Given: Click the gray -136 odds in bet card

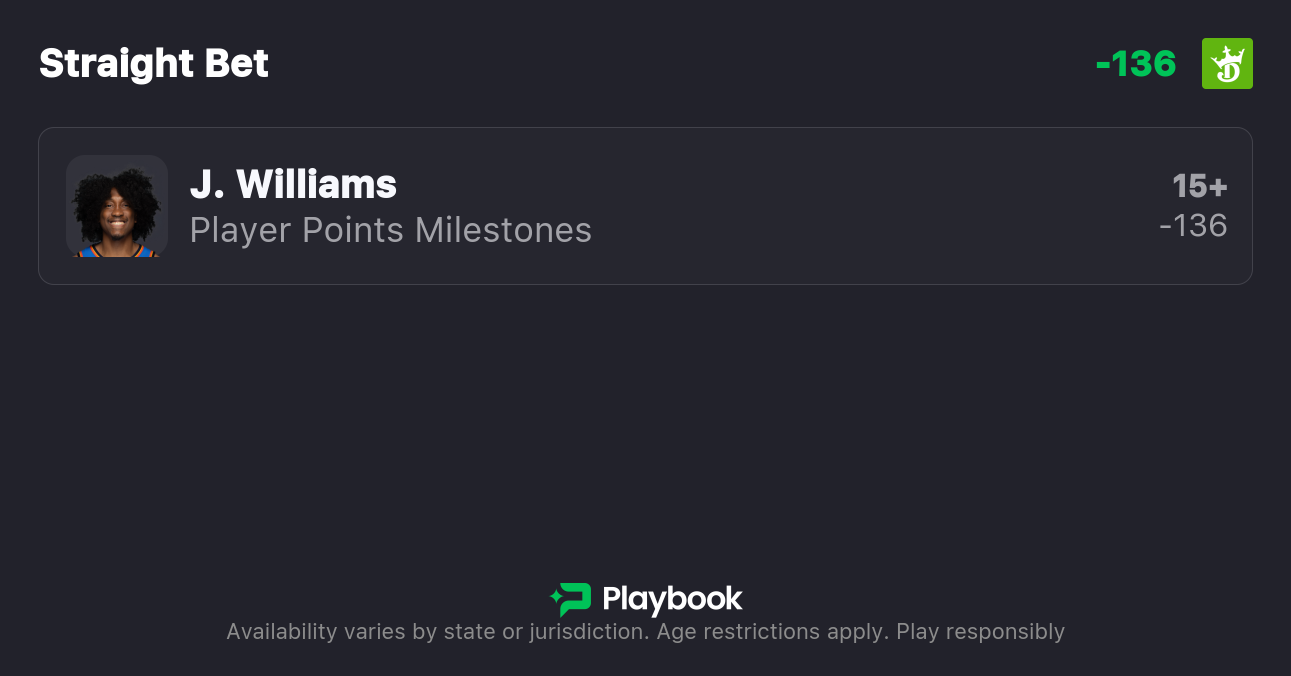Looking at the screenshot, I should (1193, 226).
